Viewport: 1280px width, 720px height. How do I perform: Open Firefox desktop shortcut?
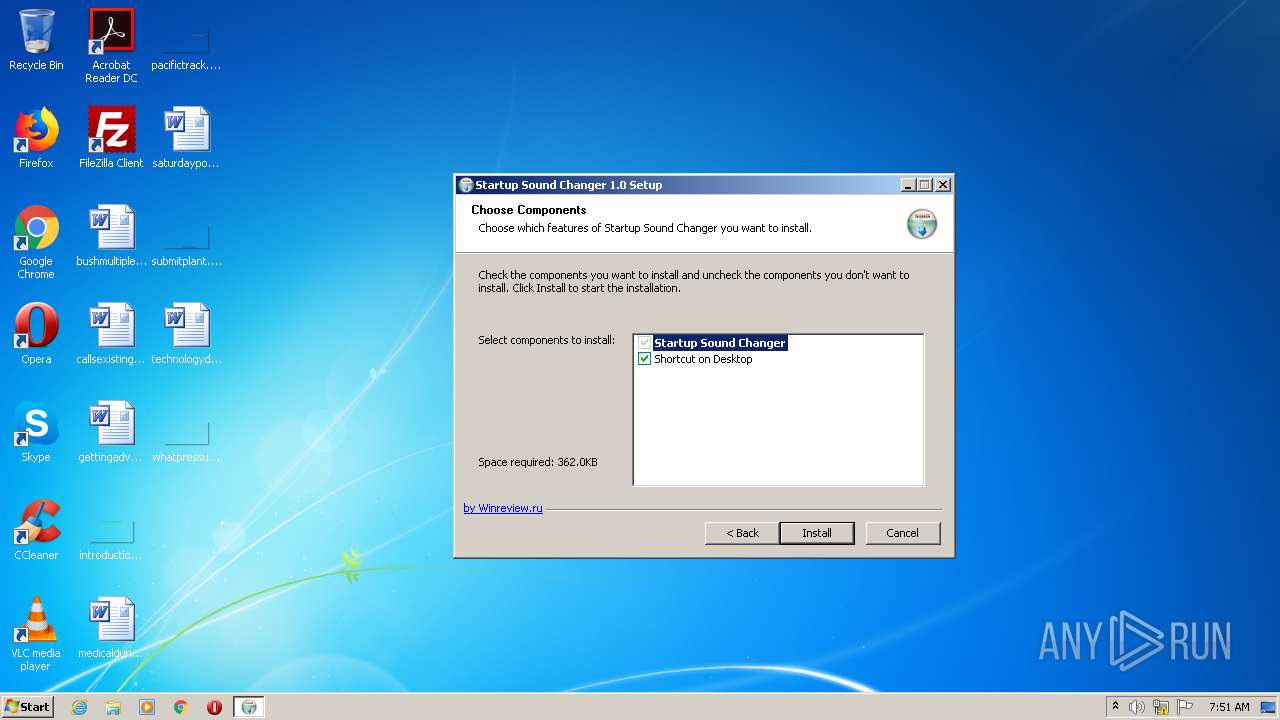tap(36, 138)
